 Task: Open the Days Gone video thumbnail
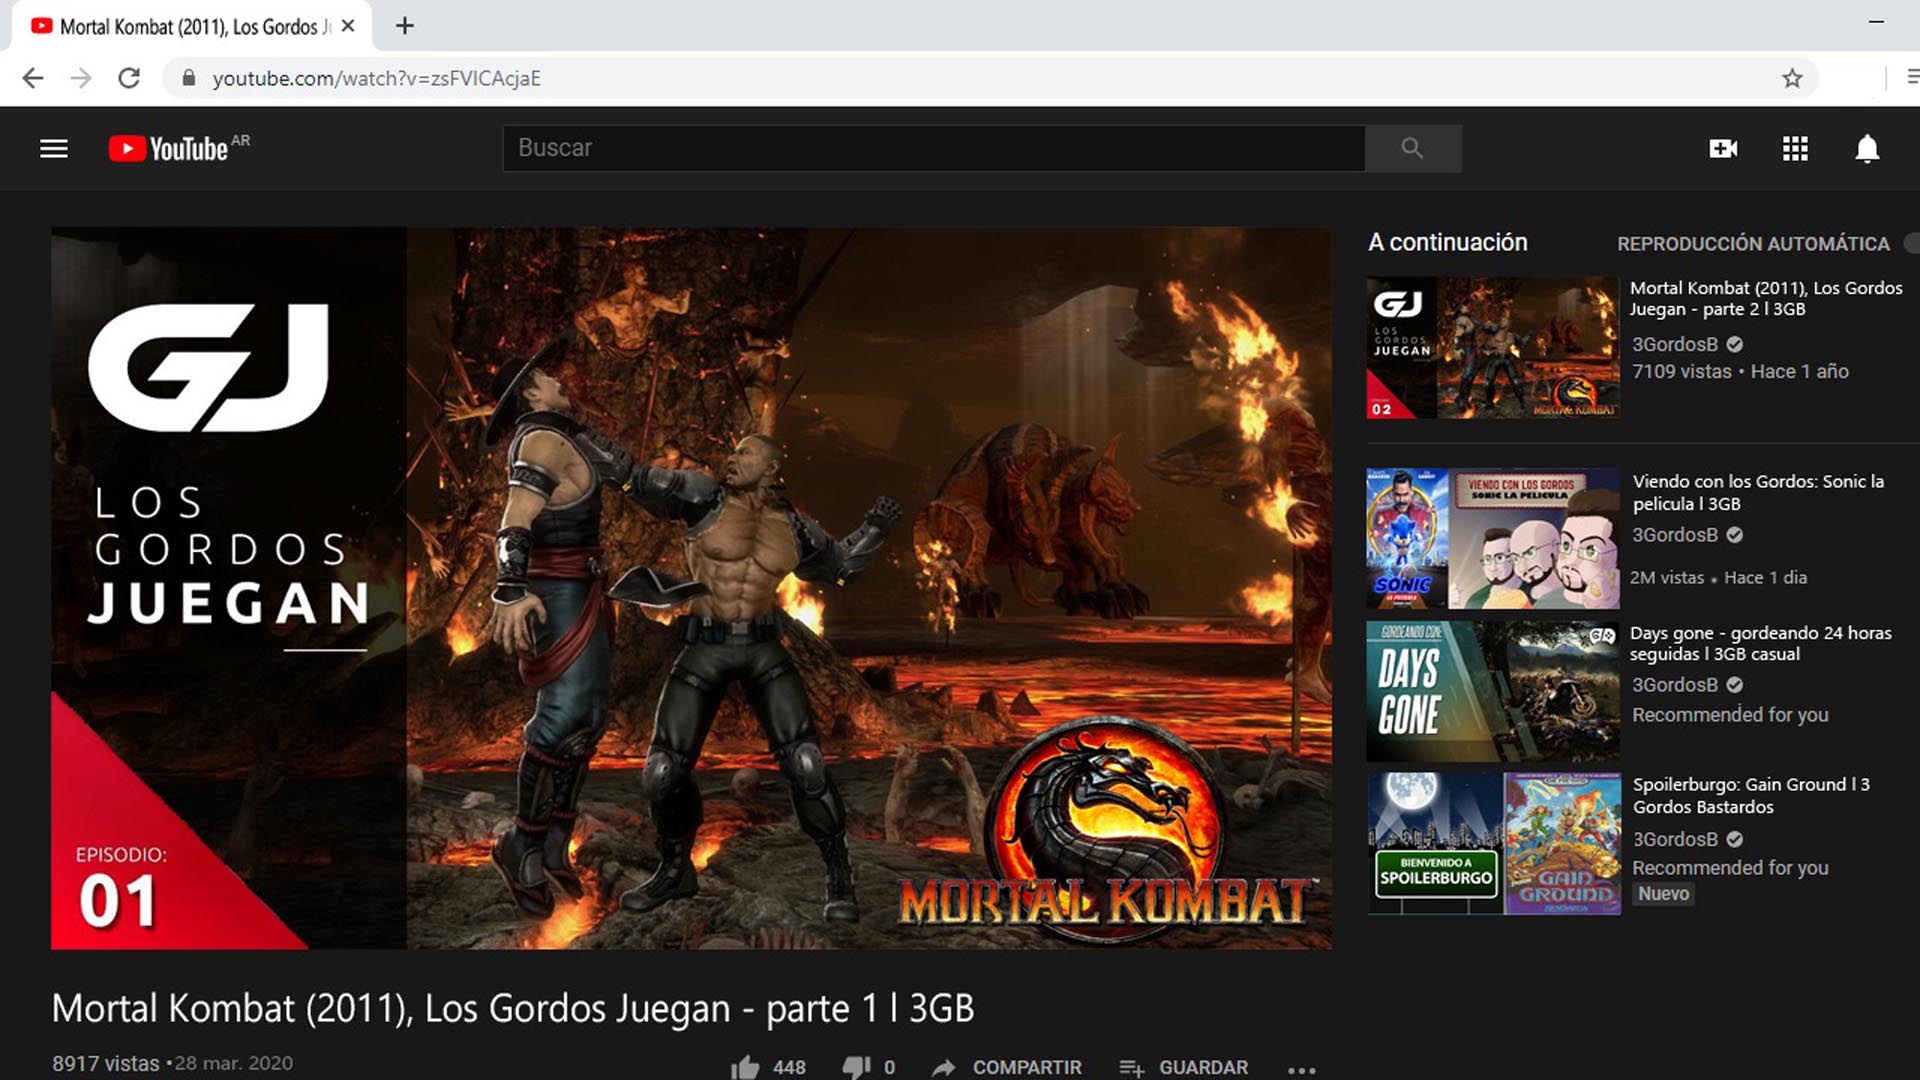pos(1492,691)
